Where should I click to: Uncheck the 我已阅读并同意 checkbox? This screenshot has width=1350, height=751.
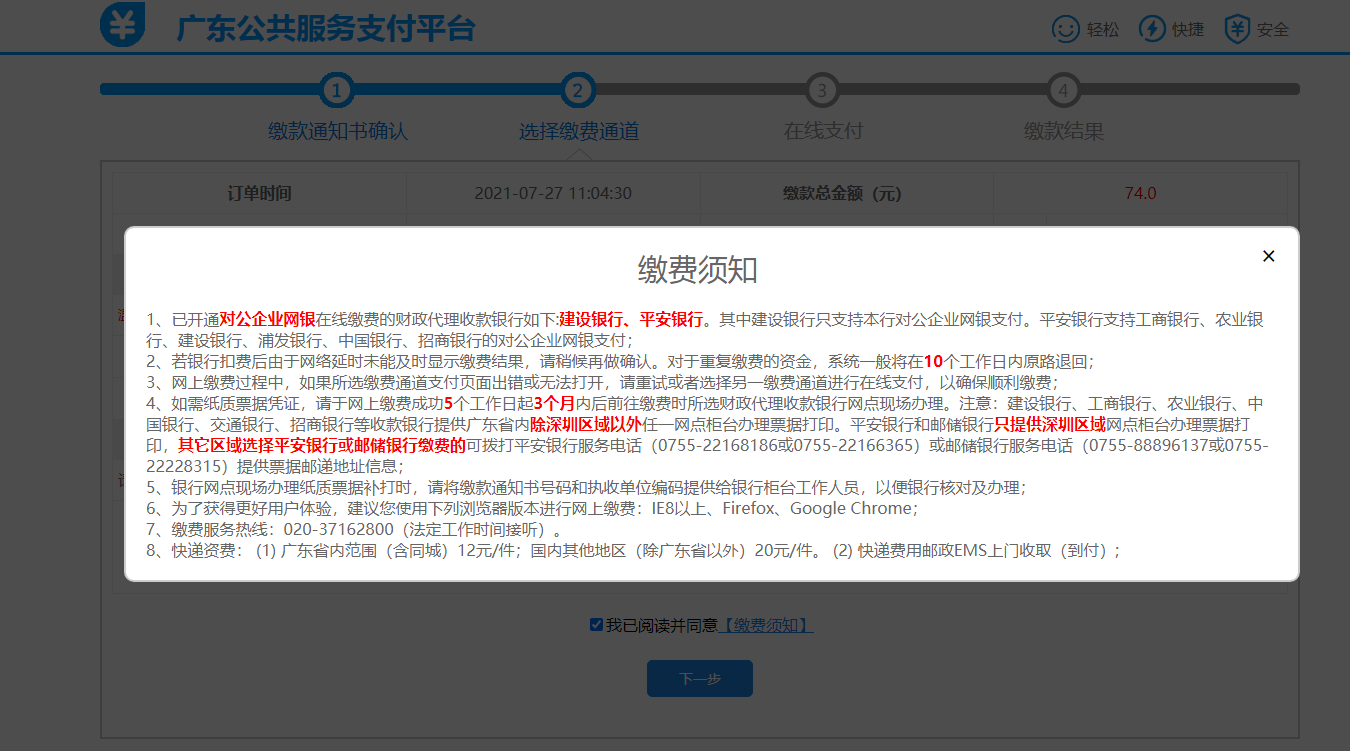tap(596, 625)
